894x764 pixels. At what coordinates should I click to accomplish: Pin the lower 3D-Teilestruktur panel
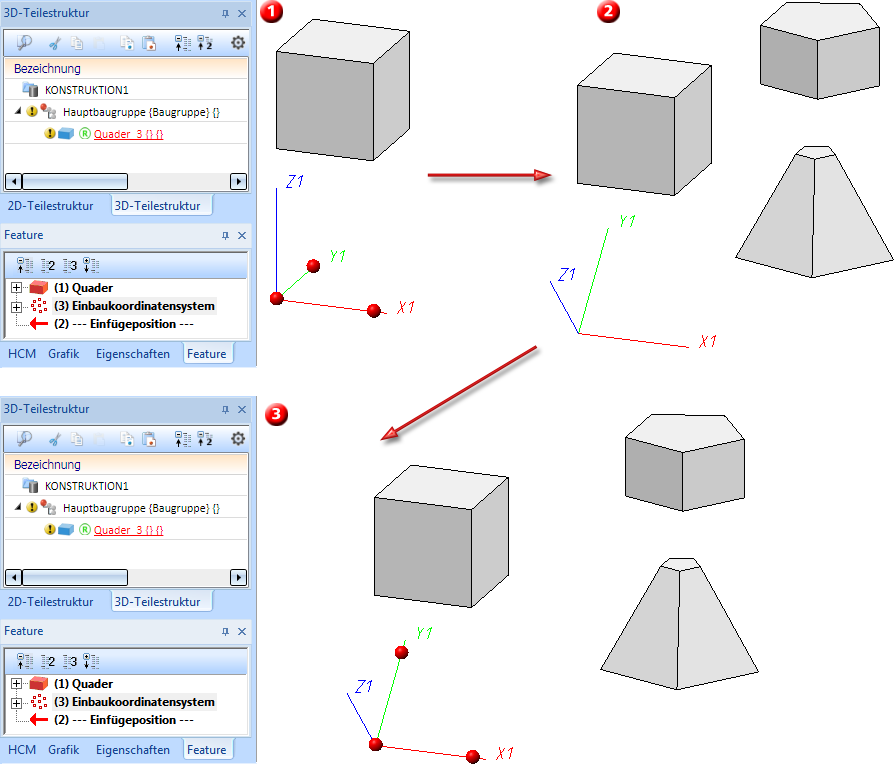click(x=225, y=410)
